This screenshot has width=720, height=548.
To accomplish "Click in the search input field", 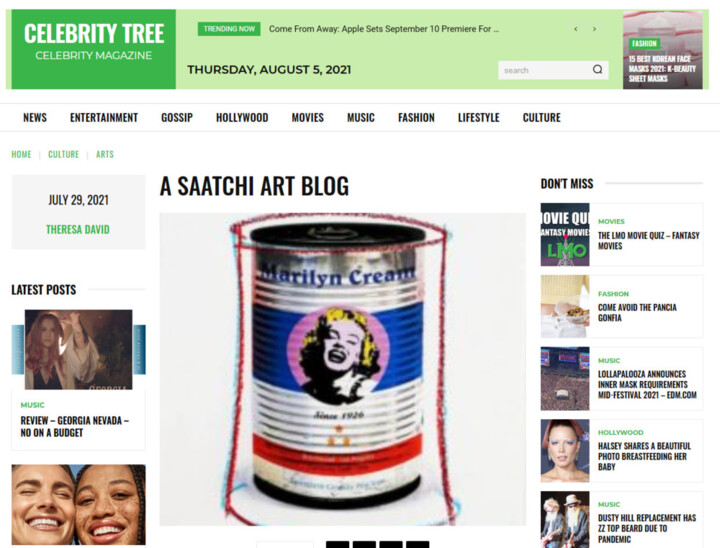I will 544,70.
